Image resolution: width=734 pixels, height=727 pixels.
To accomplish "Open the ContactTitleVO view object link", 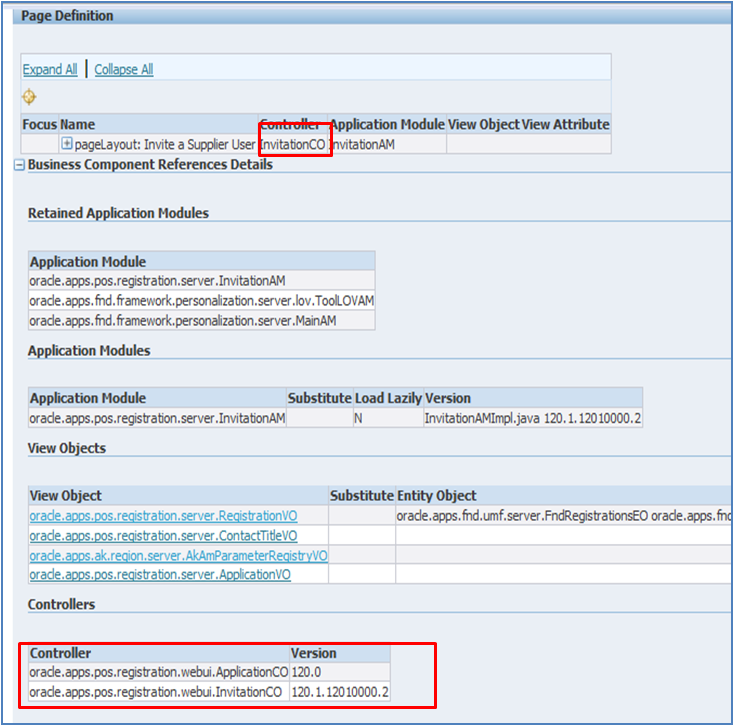I will (163, 535).
